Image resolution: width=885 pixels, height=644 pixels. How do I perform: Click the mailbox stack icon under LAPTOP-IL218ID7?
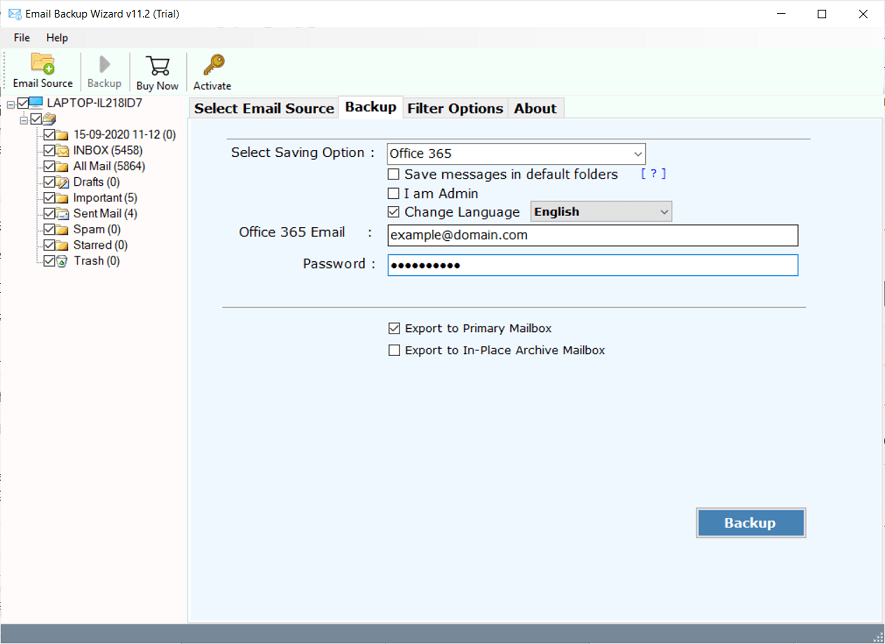(49, 119)
